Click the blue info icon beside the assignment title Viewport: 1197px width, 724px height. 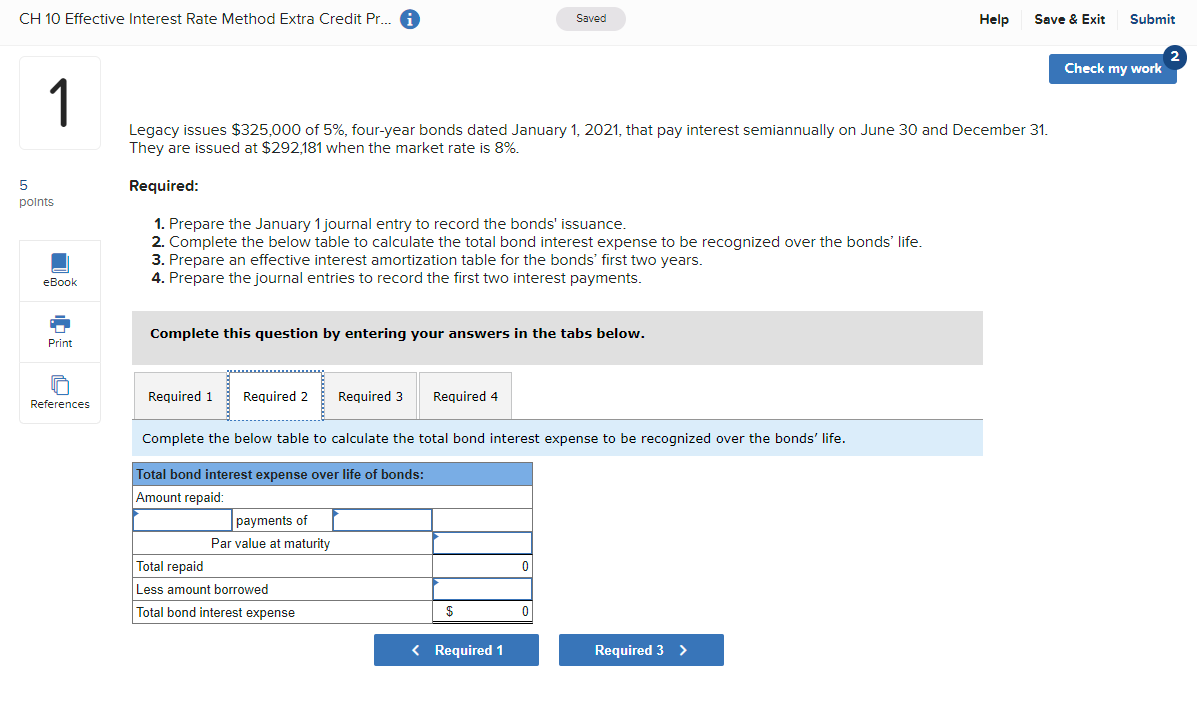click(410, 19)
